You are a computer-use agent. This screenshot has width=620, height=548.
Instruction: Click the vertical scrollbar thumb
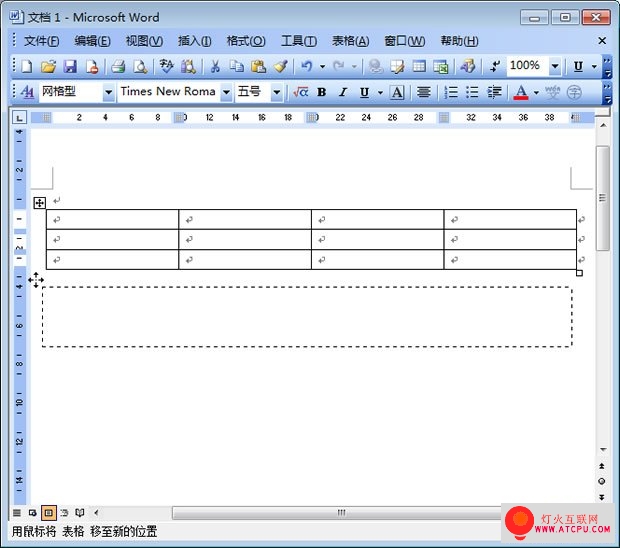pos(602,198)
